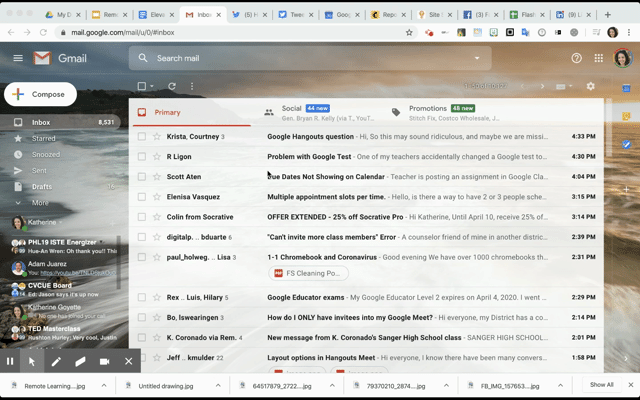Image resolution: width=640 pixels, height=400 pixels.
Task: Close the downloads bar
Action: click(x=631, y=384)
